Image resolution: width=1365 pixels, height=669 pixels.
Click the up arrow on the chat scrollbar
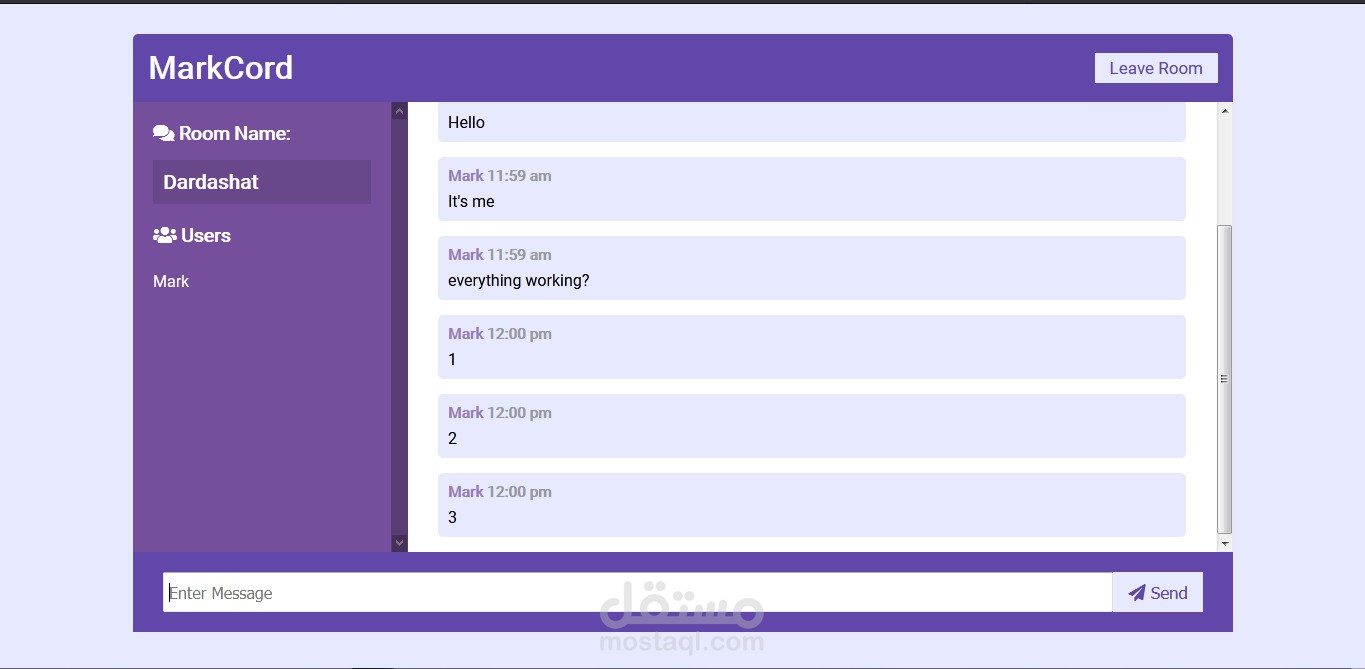(1224, 110)
